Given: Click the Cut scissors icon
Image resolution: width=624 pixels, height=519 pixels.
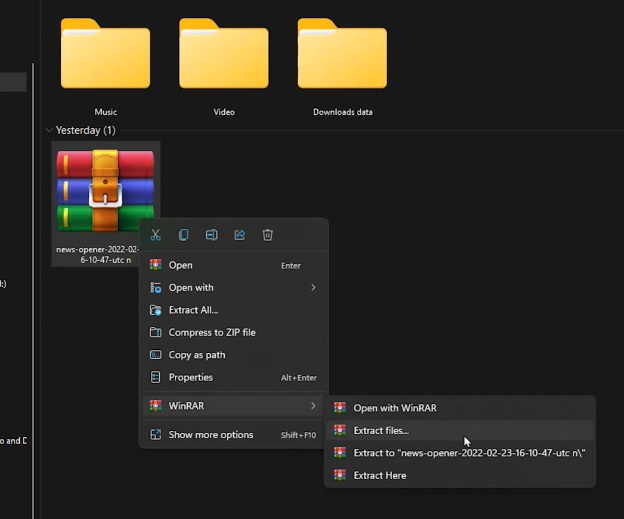Looking at the screenshot, I should click(155, 235).
